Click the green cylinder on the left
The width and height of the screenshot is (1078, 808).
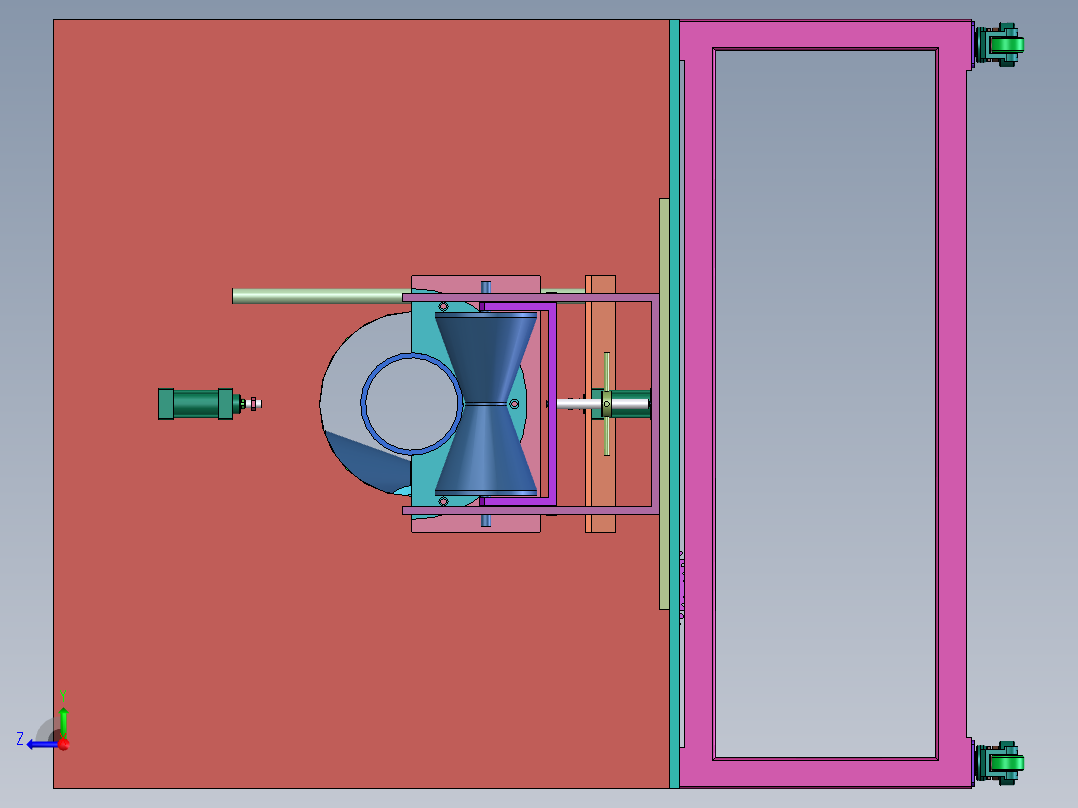point(199,404)
